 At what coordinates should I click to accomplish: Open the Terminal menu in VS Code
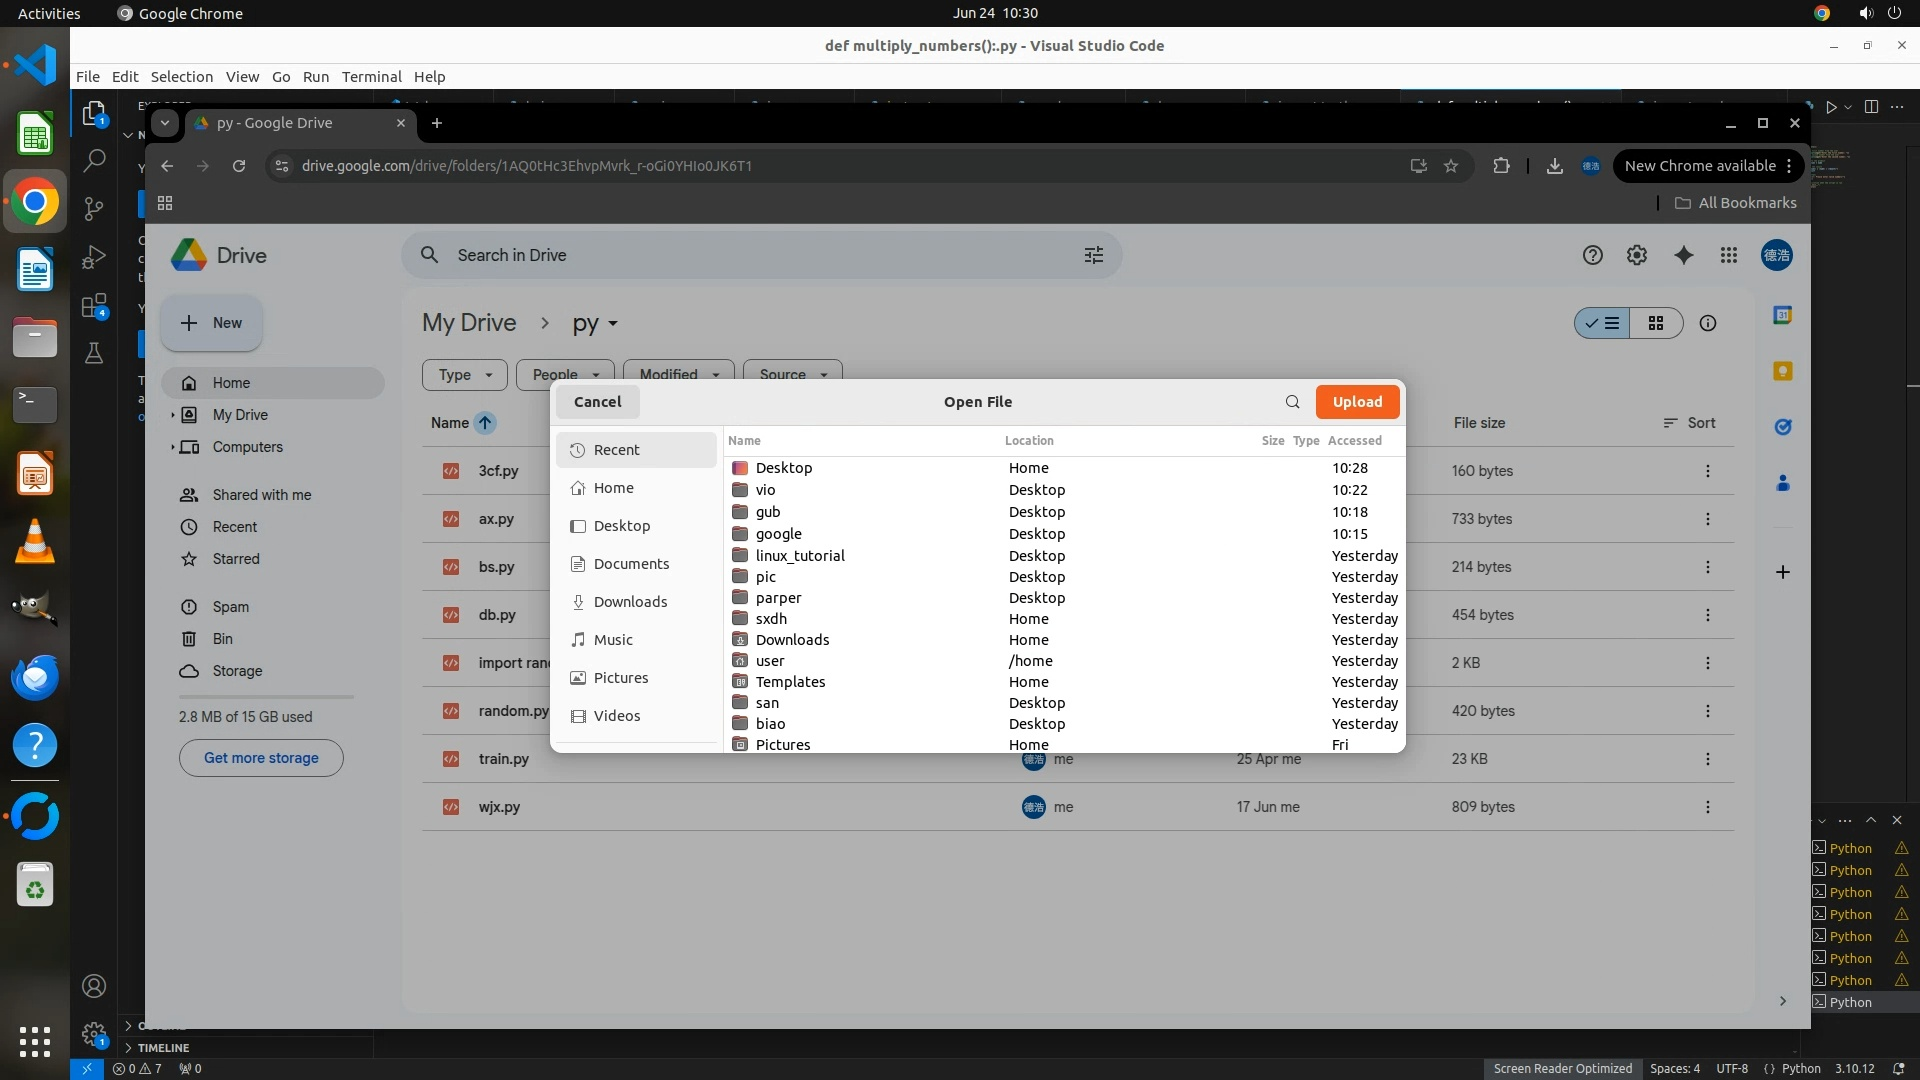tap(371, 77)
